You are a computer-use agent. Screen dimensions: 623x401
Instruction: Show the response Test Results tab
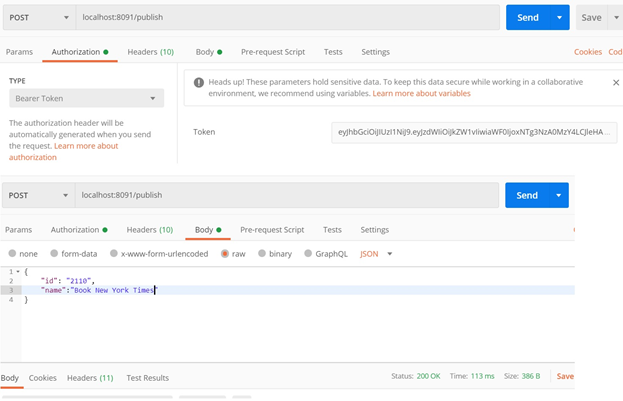(x=147, y=378)
